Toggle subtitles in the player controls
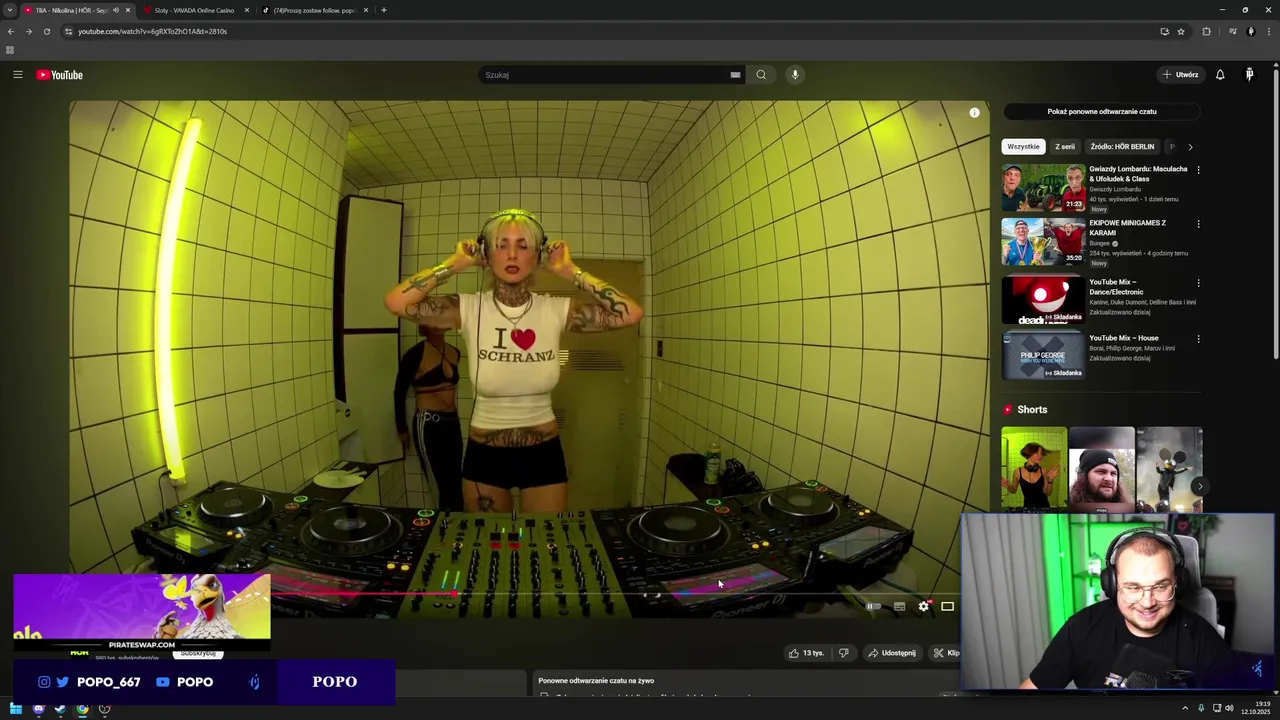 899,606
